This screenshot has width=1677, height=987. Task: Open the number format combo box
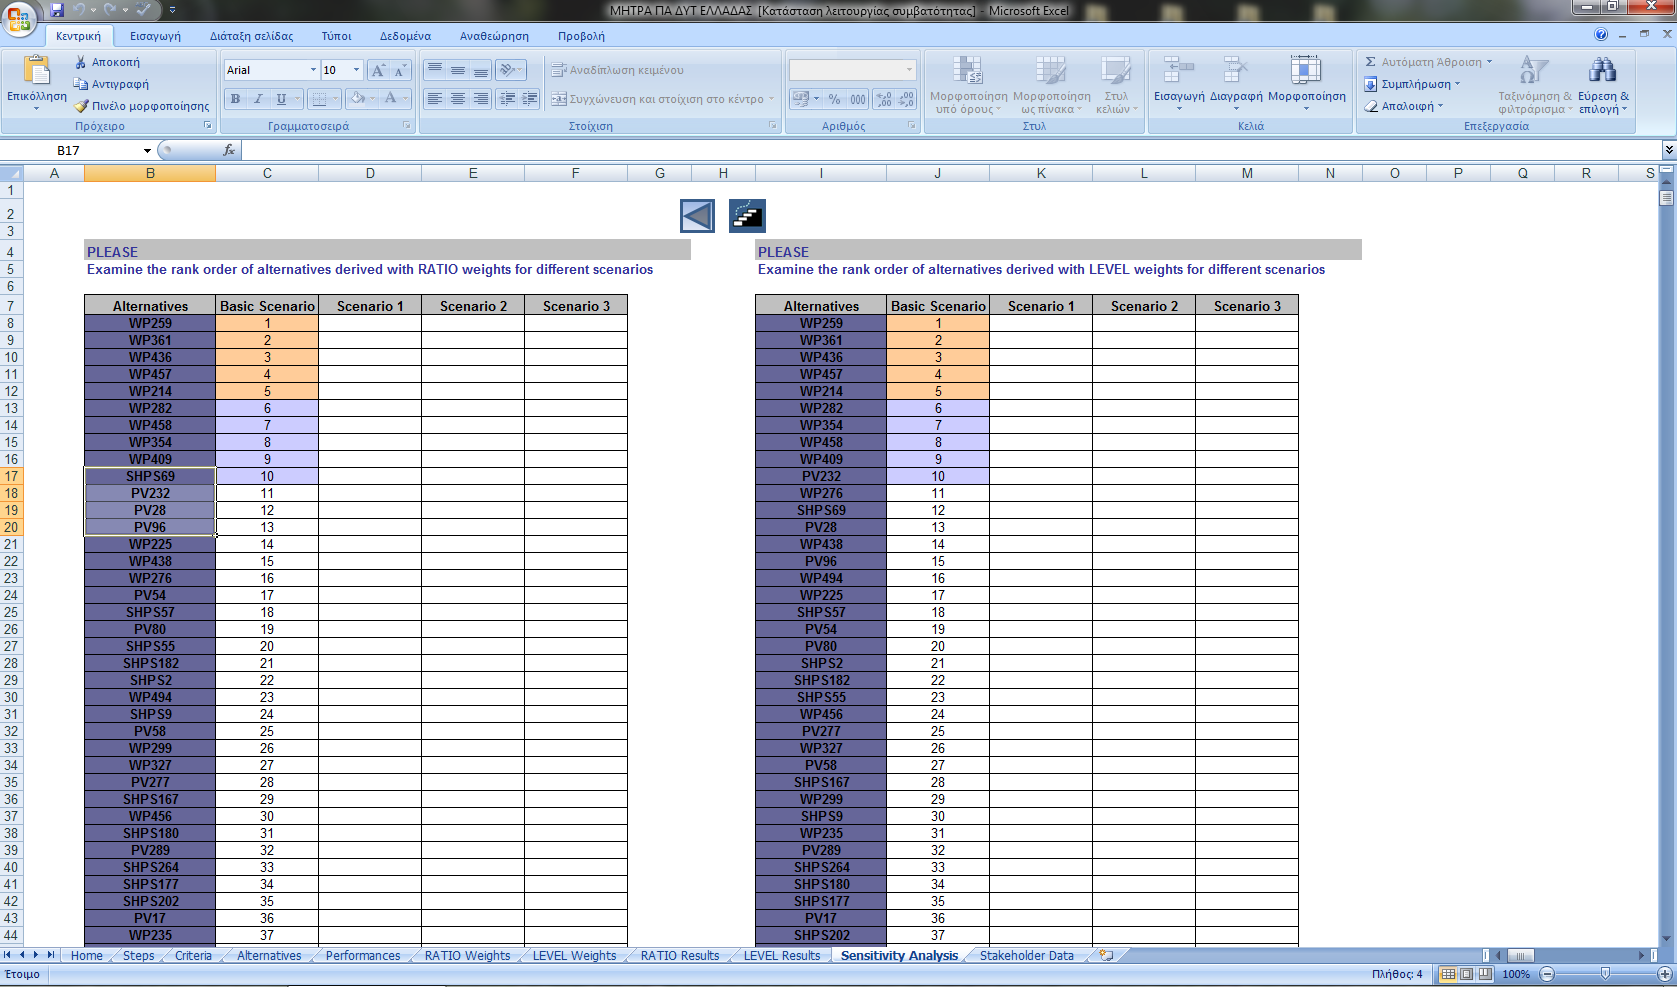pyautogui.click(x=852, y=70)
